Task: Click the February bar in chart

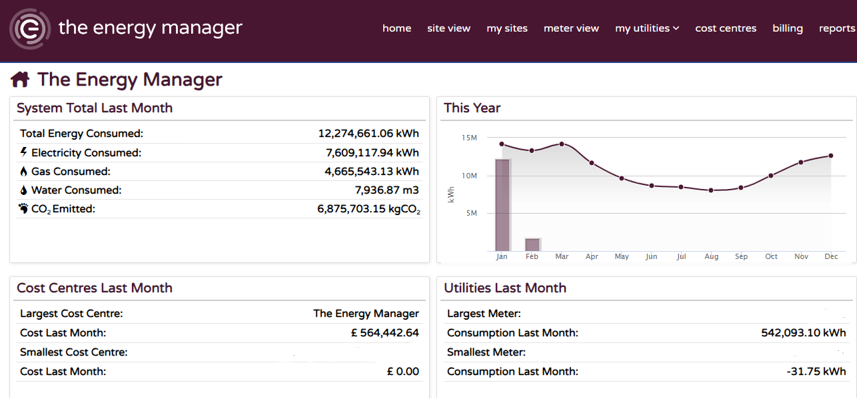Action: [532, 245]
